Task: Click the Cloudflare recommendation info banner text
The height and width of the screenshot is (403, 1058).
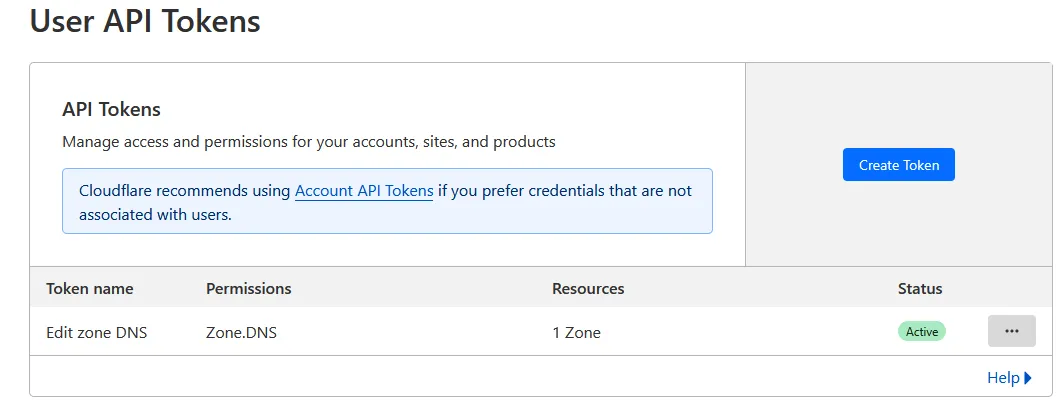Action: coord(520,190)
